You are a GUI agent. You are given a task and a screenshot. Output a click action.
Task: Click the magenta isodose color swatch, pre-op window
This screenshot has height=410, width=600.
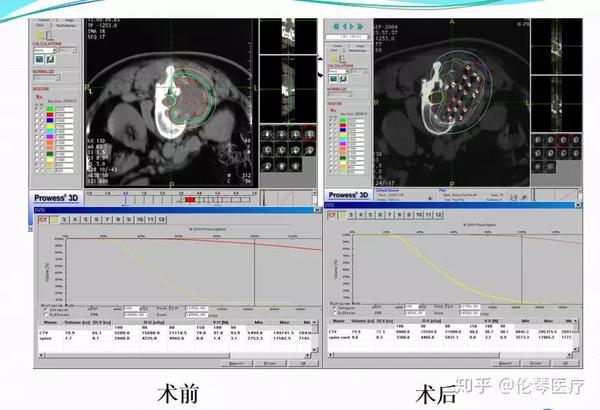[x=50, y=137]
